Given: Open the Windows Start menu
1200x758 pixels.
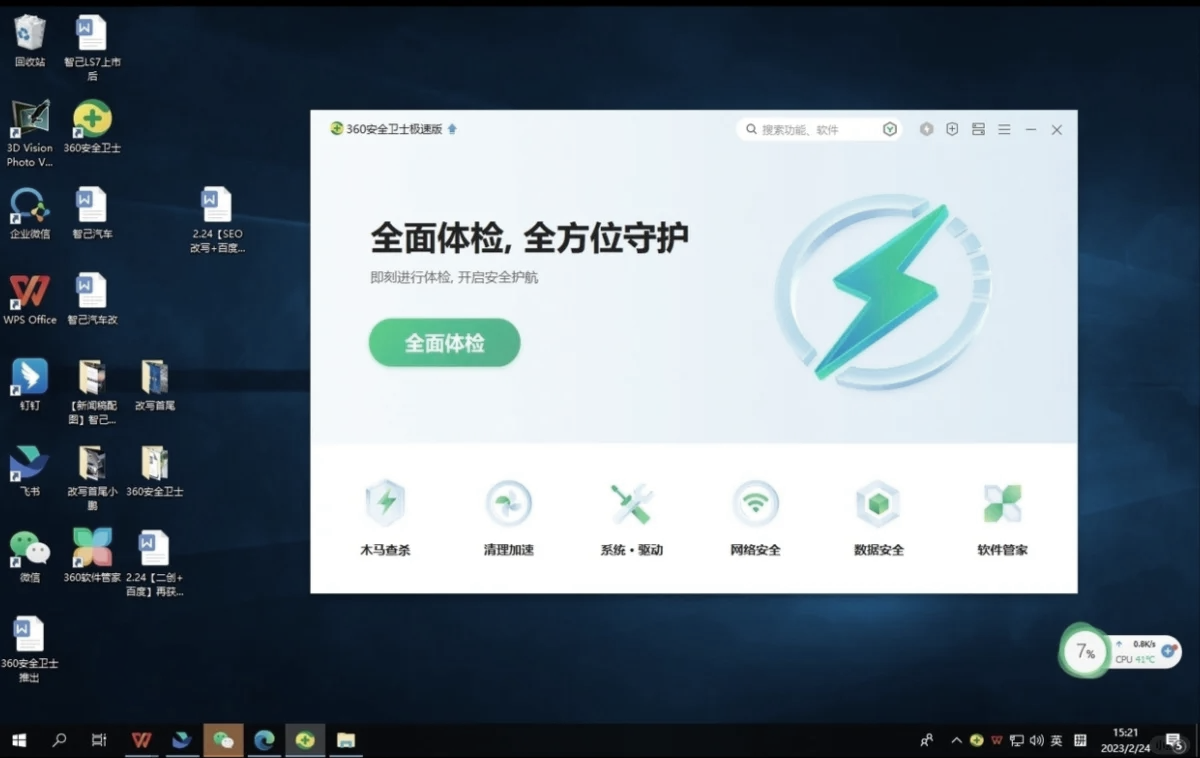Looking at the screenshot, I should [x=18, y=740].
